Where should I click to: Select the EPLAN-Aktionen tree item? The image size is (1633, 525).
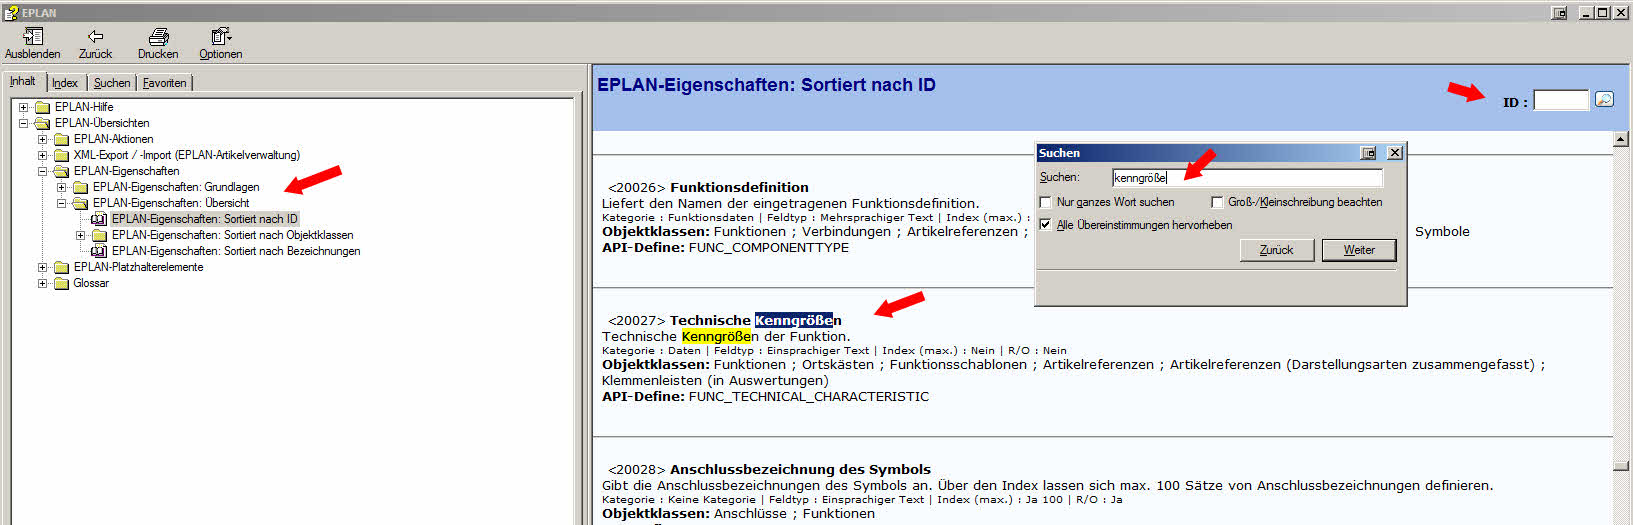click(x=113, y=139)
